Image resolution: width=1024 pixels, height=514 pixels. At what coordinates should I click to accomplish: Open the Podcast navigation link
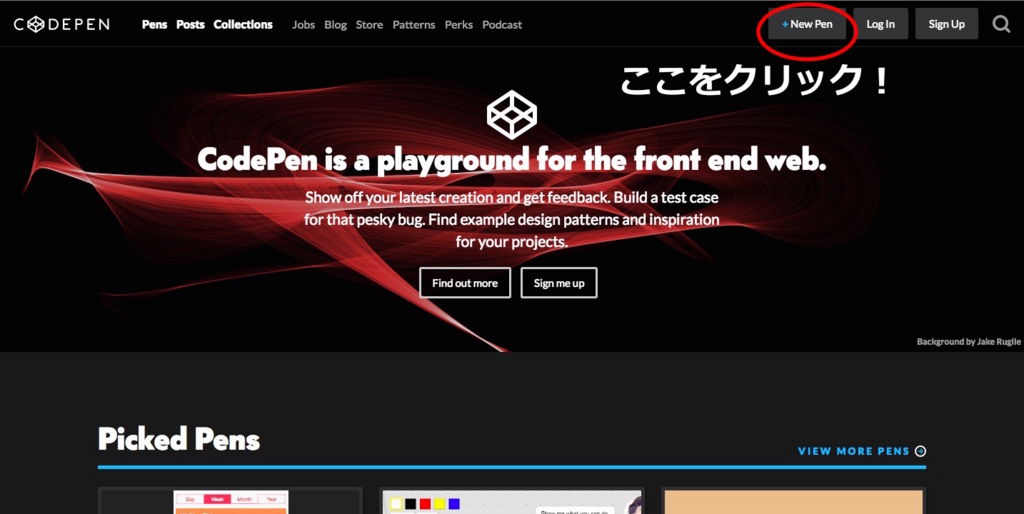(x=502, y=25)
